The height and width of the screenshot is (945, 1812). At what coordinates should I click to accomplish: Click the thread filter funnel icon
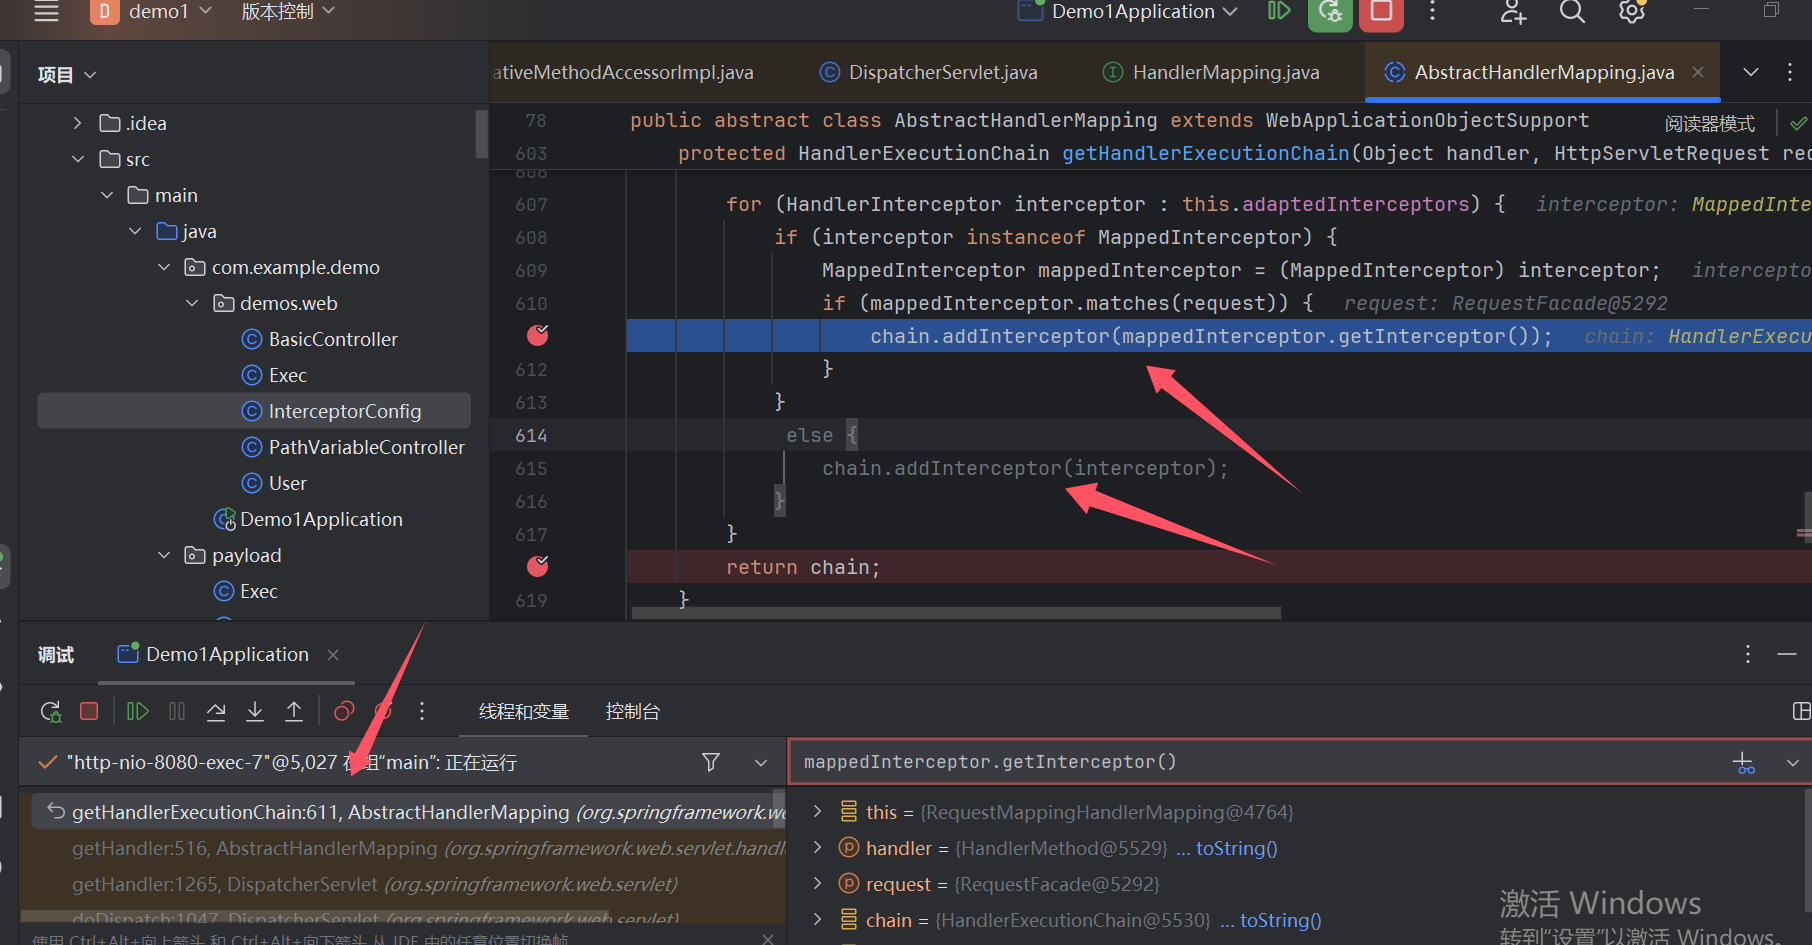pos(711,762)
